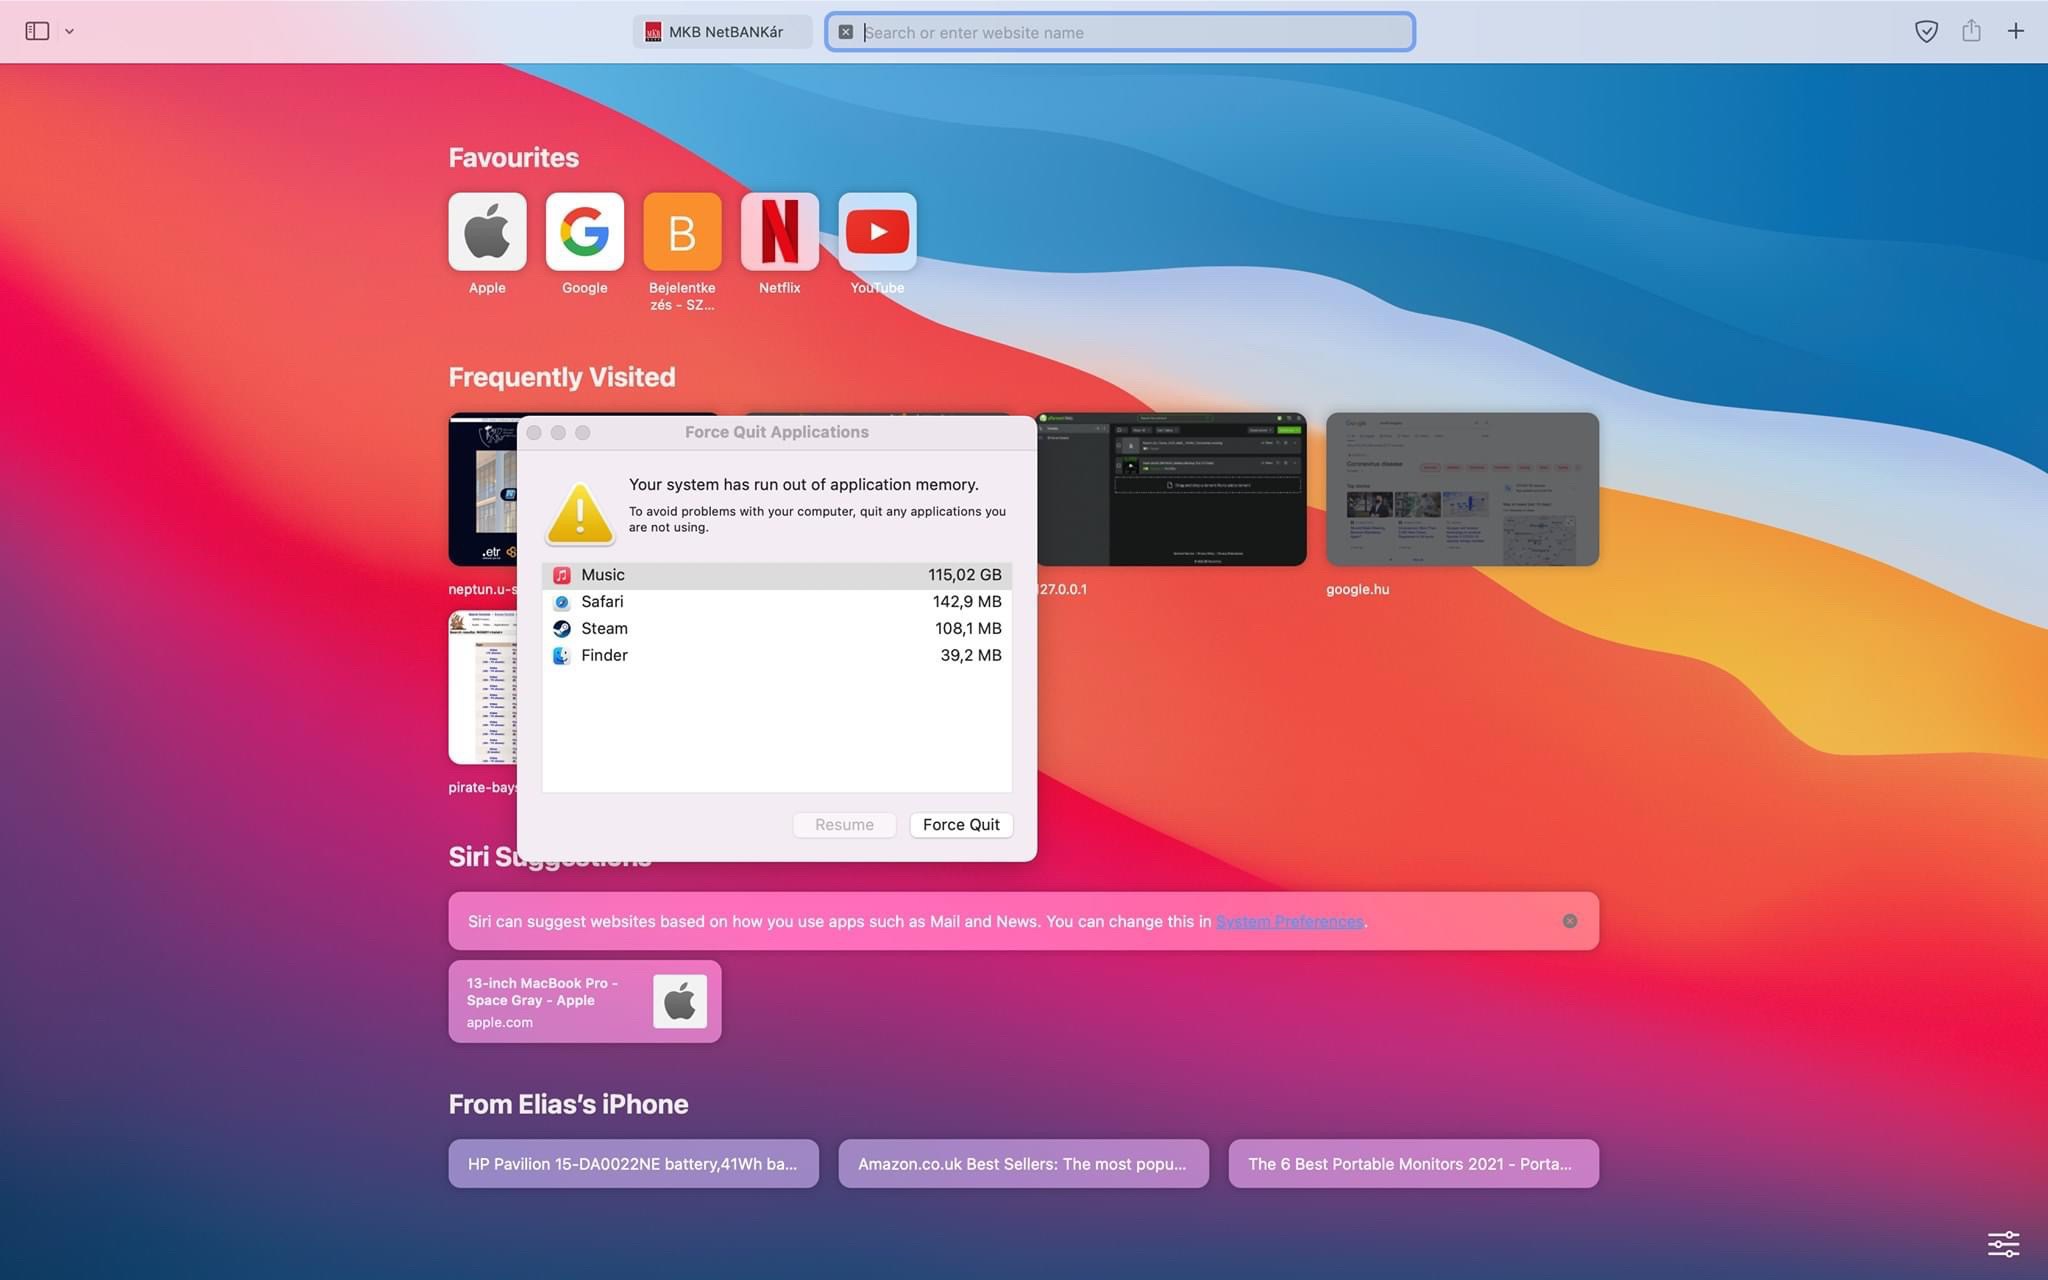
Task: Open start page customization sliders icon
Action: [2003, 1244]
